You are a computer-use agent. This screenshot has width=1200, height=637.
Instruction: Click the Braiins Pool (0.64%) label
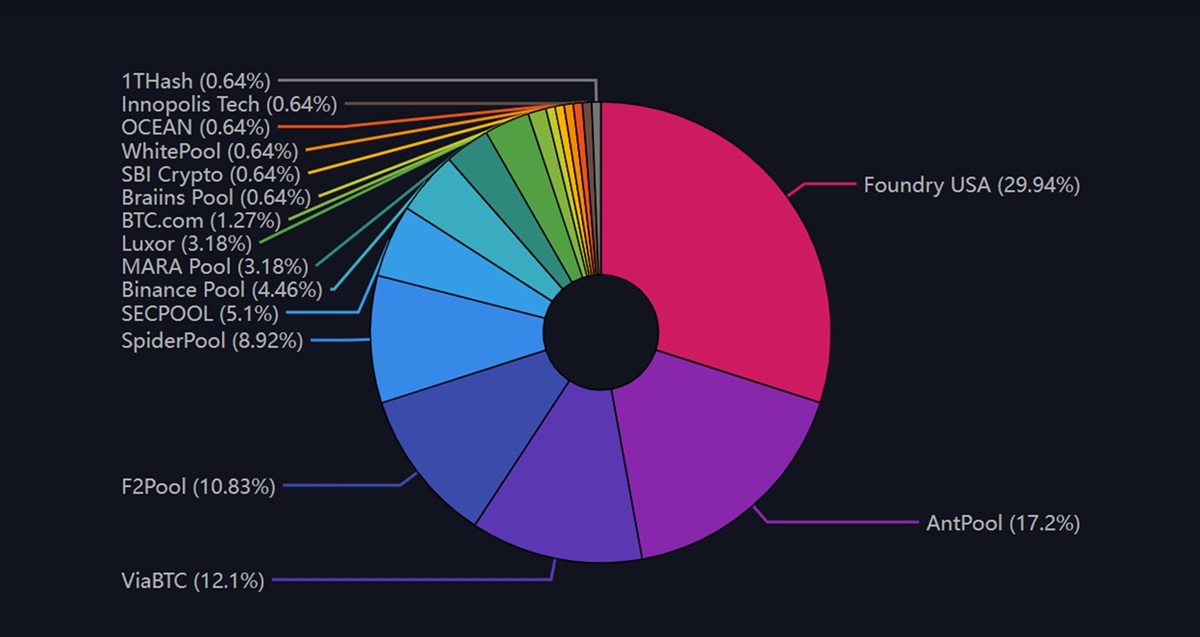click(216, 197)
